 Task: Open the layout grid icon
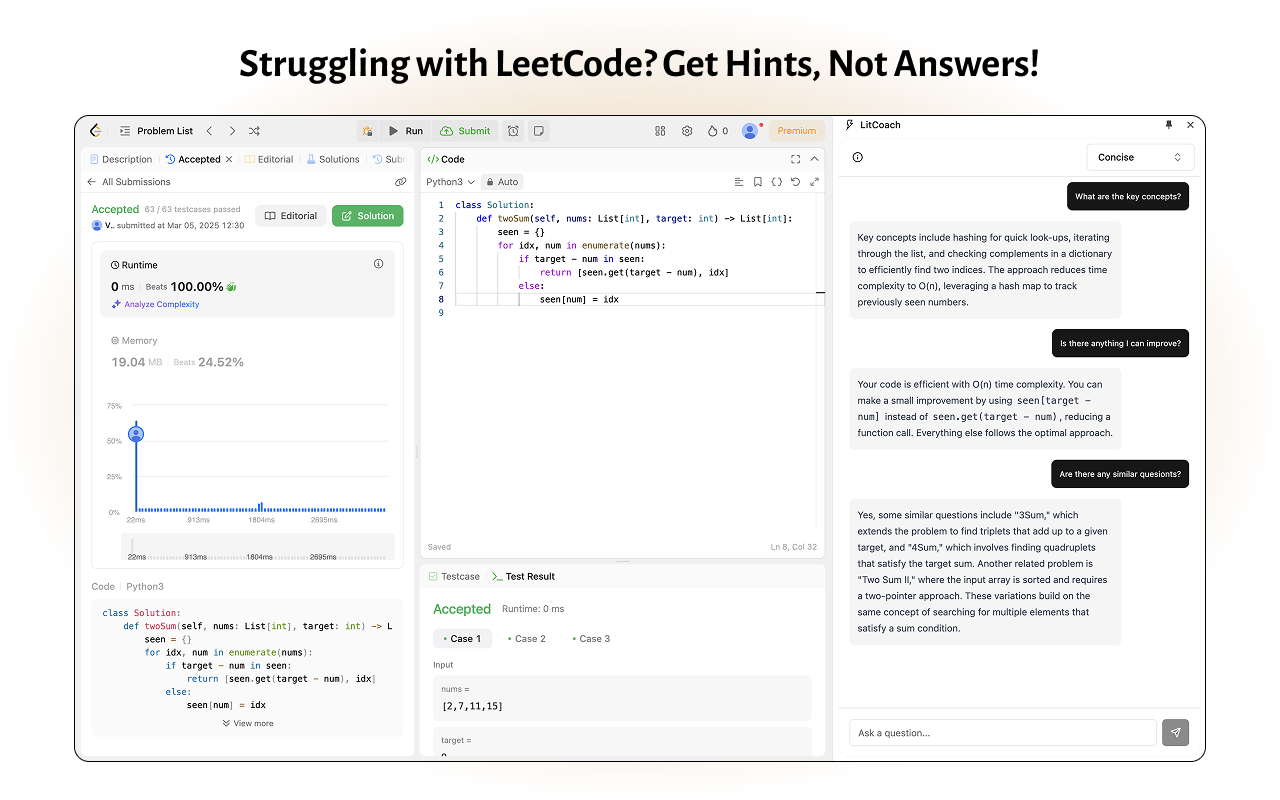click(x=660, y=131)
